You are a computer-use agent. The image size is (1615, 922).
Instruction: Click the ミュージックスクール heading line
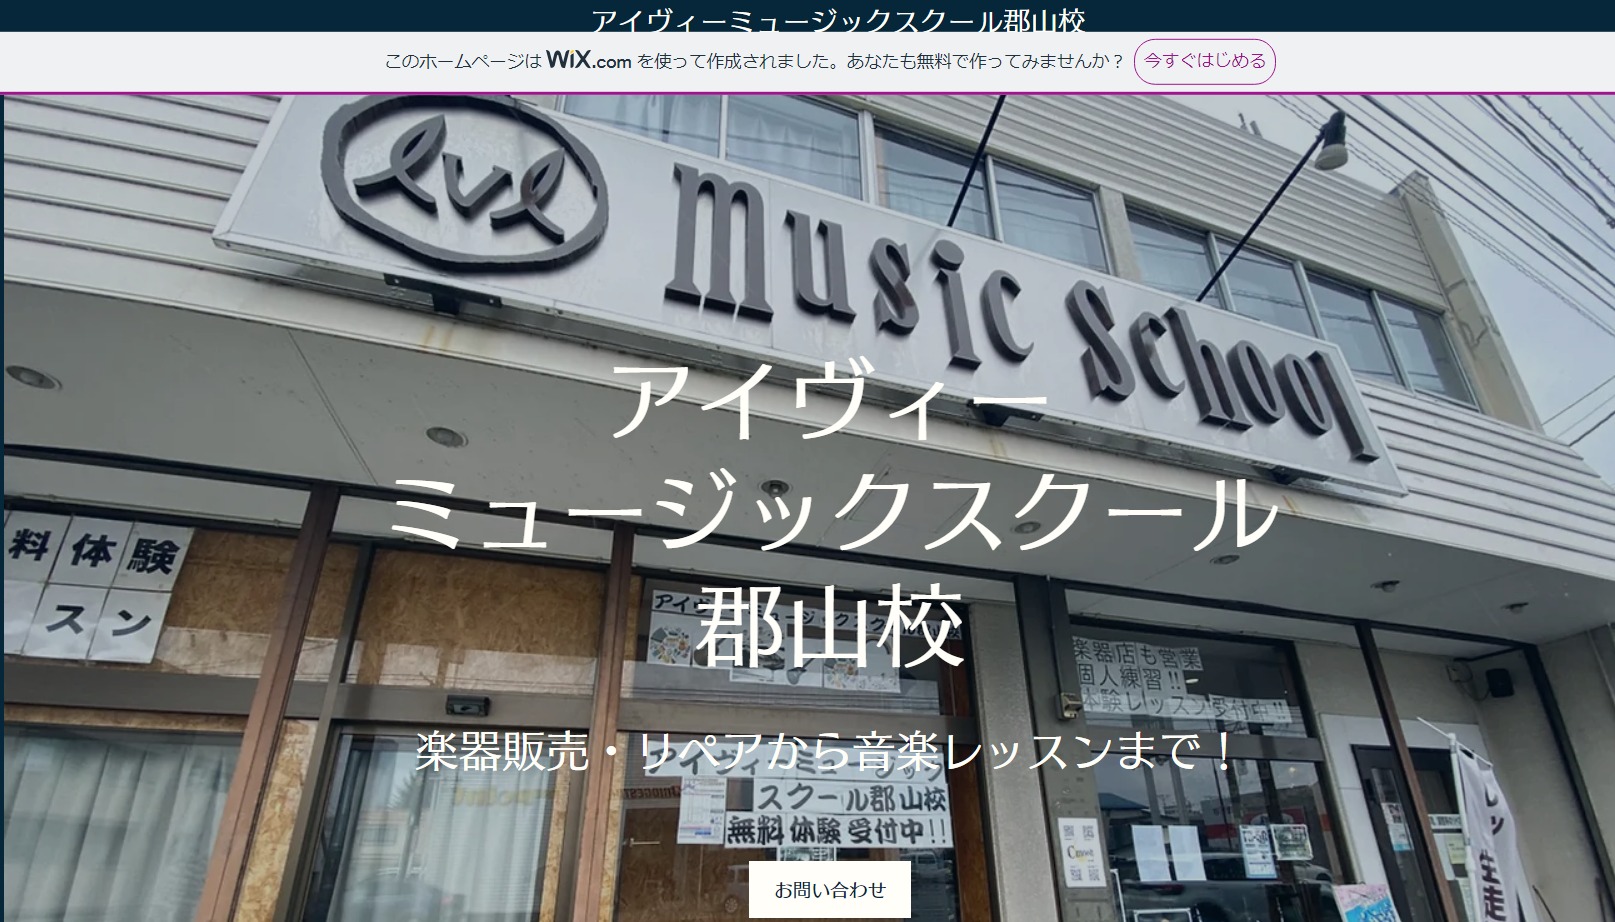coord(832,514)
